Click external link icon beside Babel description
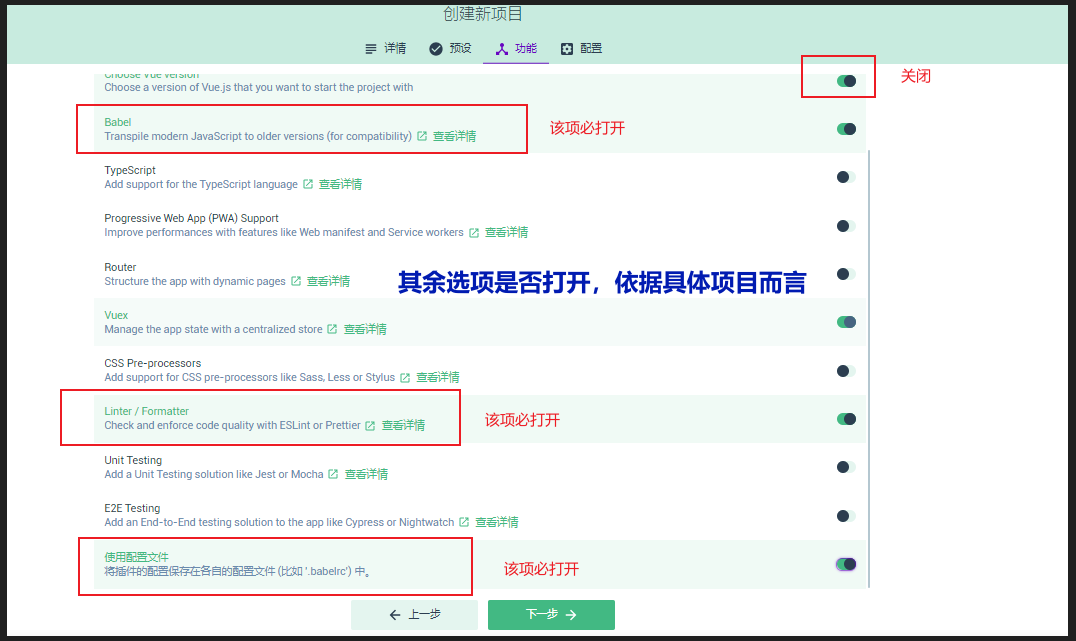Viewport: 1076px width, 641px height. pos(422,136)
